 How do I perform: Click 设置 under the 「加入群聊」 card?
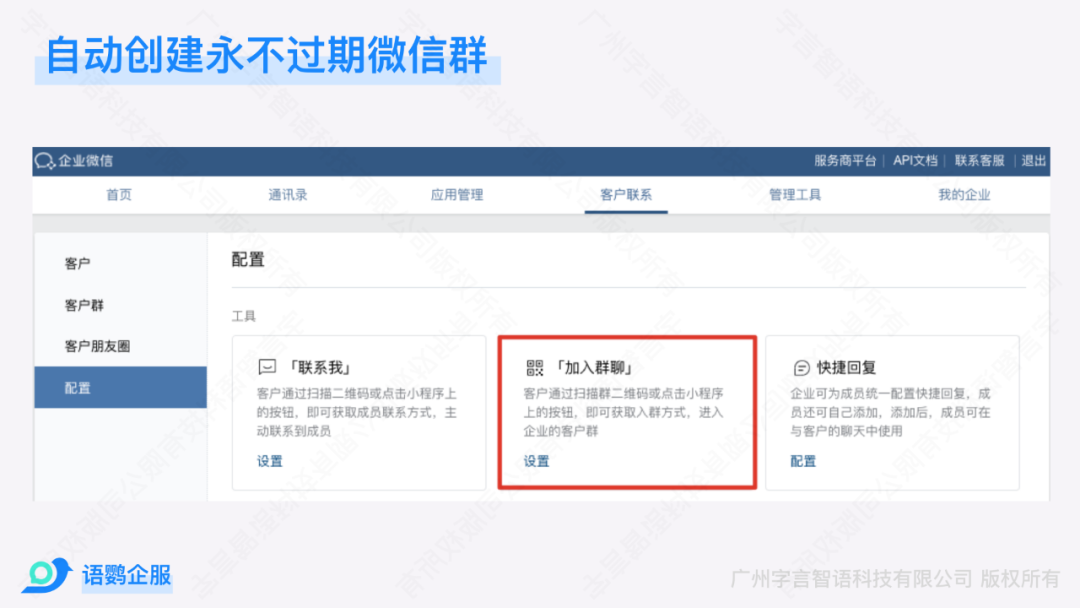point(537,461)
